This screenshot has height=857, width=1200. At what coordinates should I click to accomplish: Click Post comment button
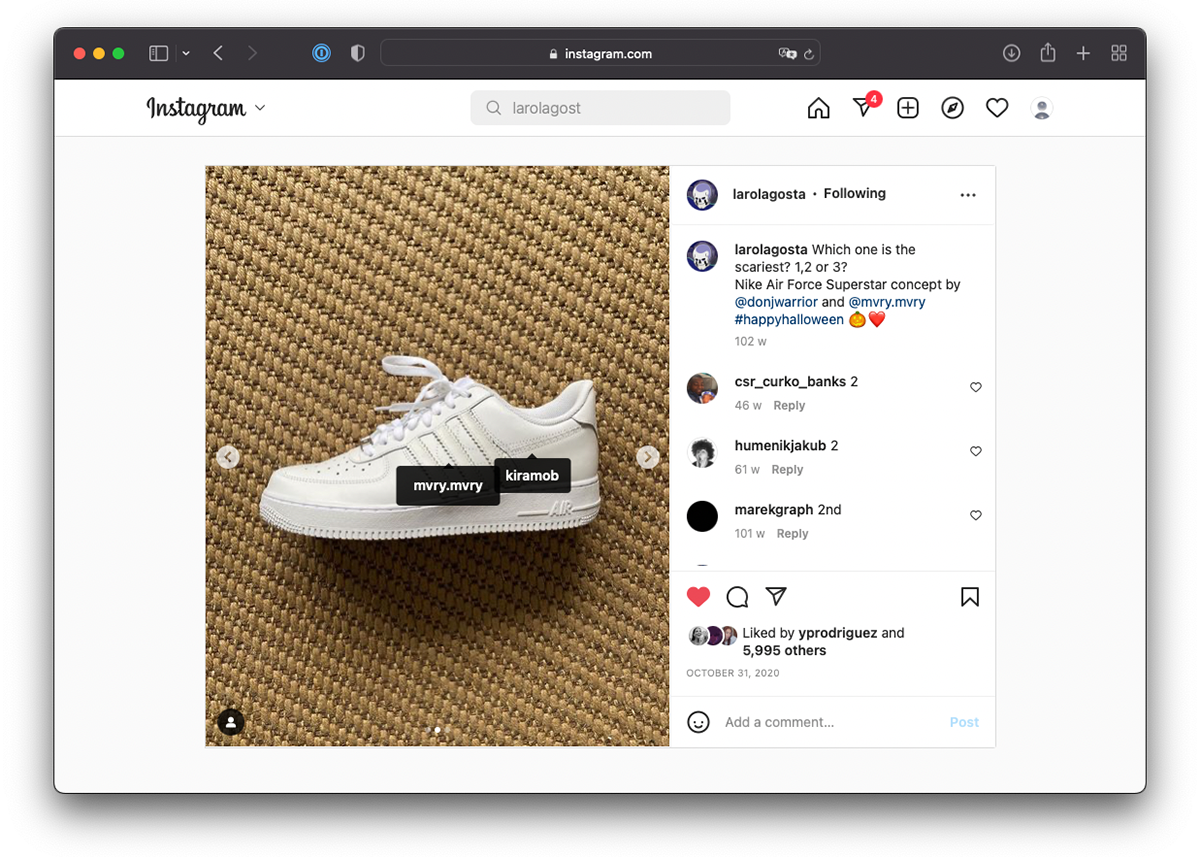pos(964,722)
